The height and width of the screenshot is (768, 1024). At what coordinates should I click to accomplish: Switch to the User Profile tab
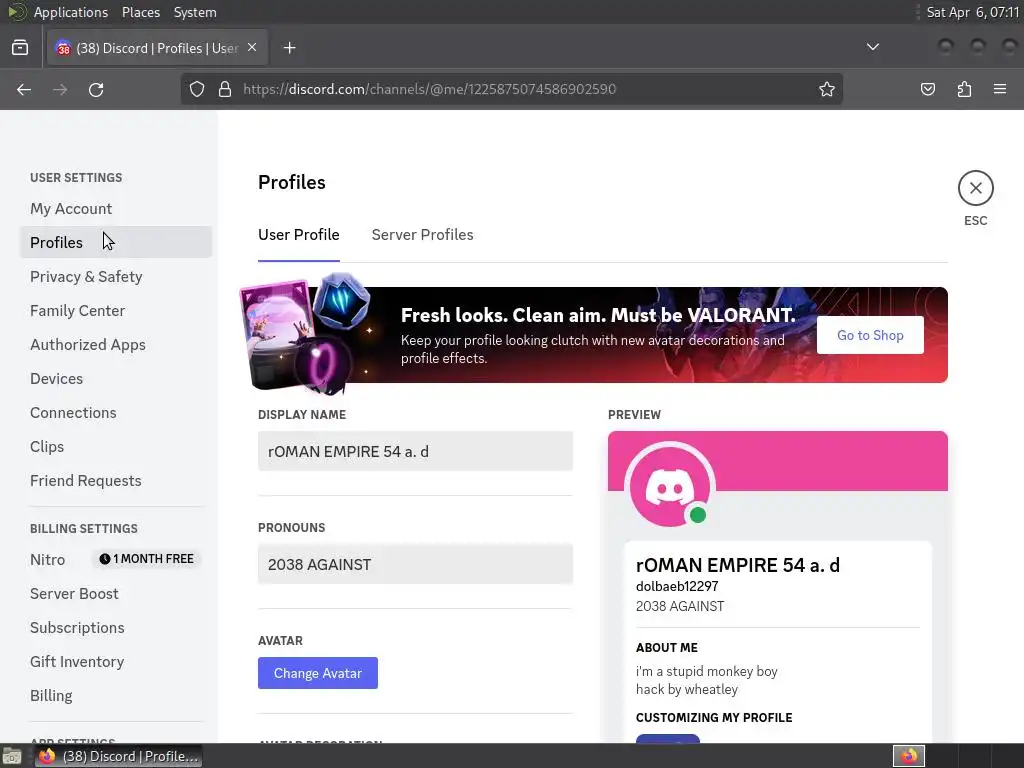[x=298, y=234]
